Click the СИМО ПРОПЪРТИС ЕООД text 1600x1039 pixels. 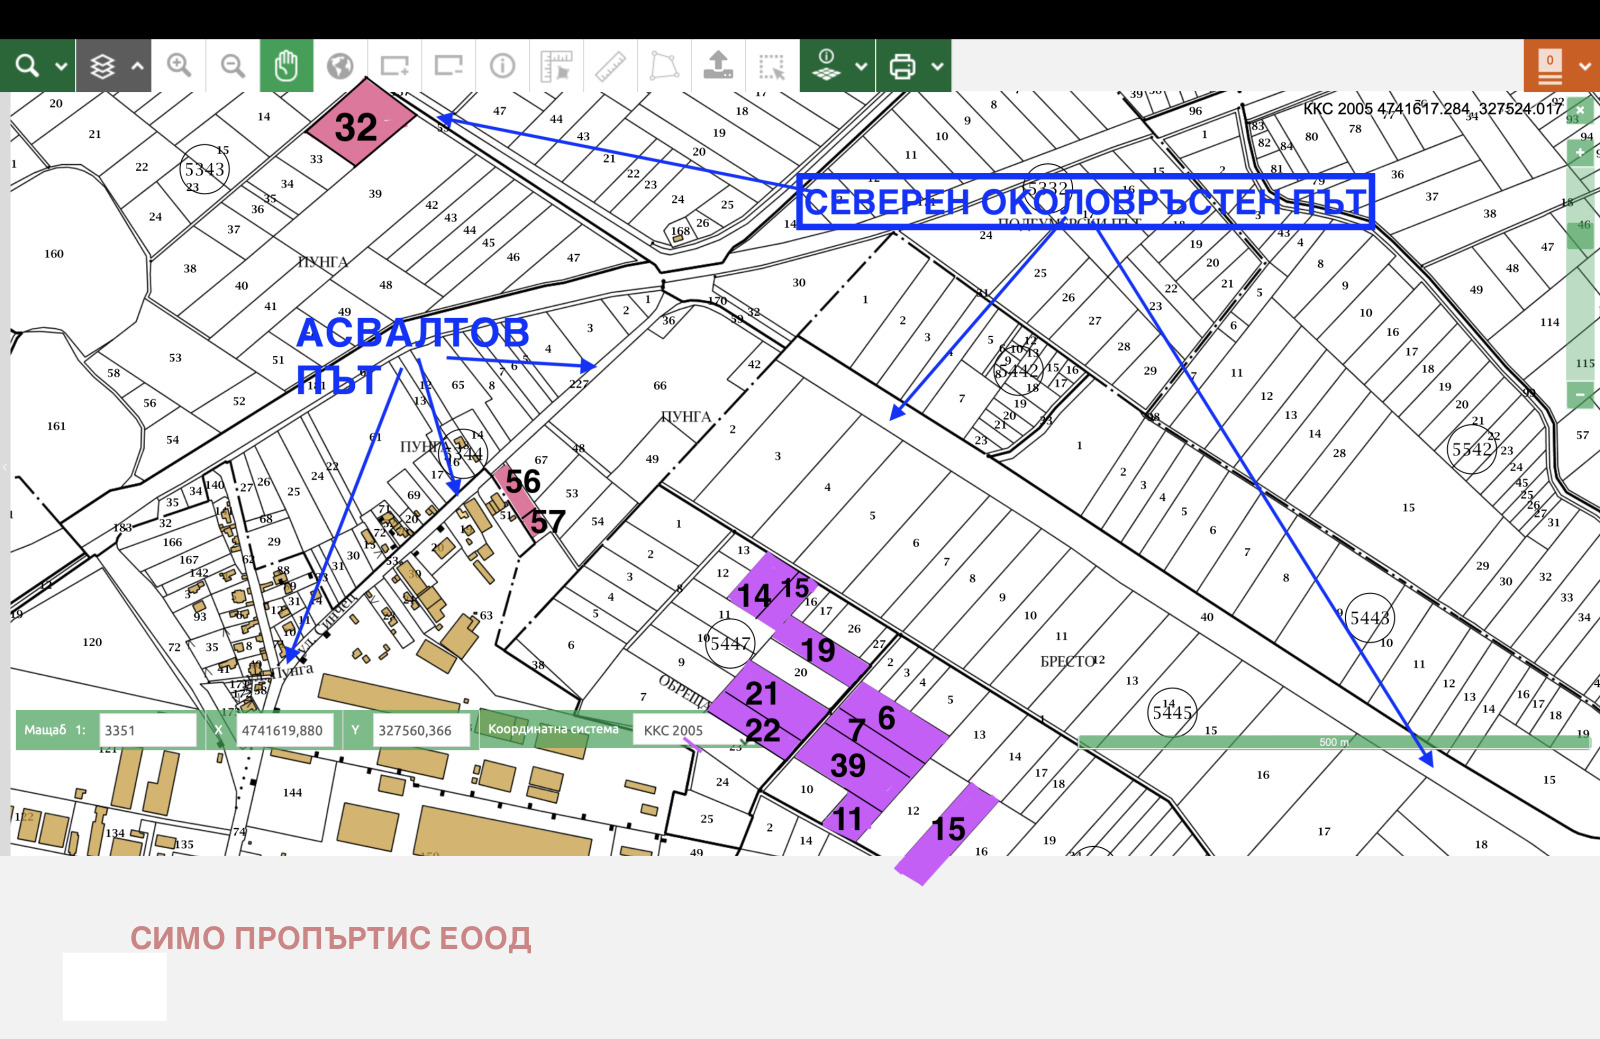pos(331,938)
